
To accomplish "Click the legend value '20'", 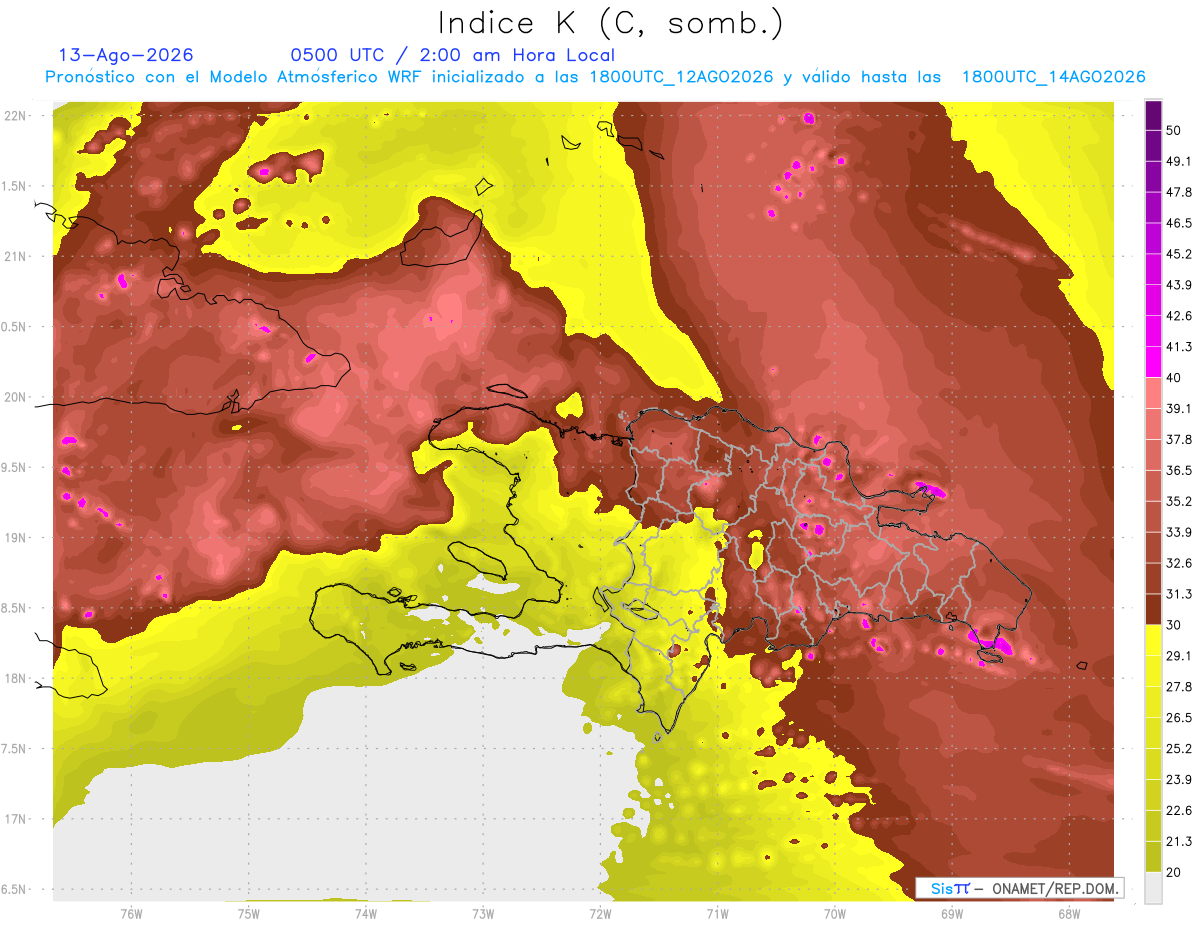I will 1174,871.
